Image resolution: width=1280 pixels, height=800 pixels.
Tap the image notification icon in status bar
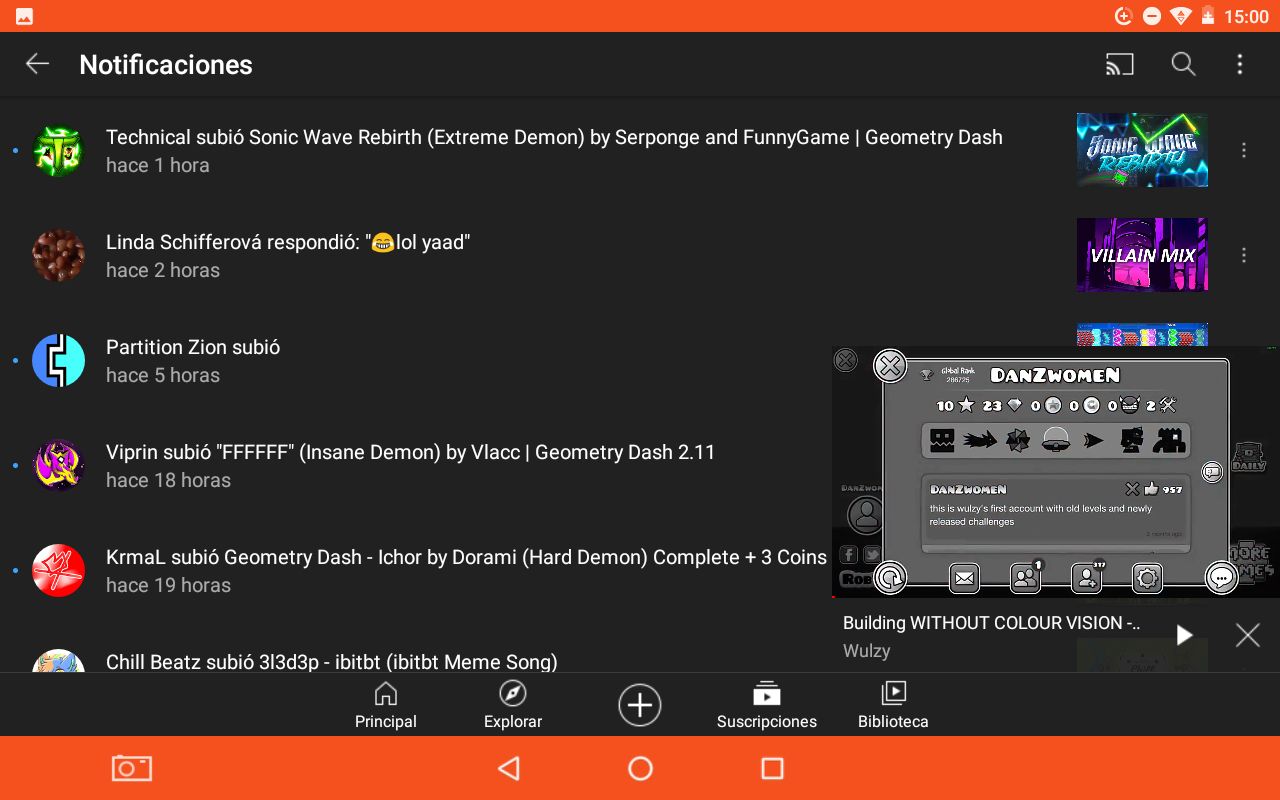(x=24, y=16)
